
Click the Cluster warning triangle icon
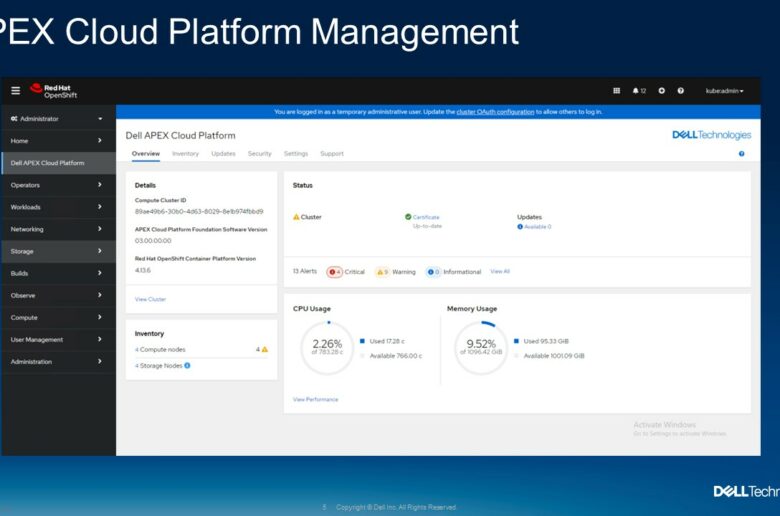(296, 217)
